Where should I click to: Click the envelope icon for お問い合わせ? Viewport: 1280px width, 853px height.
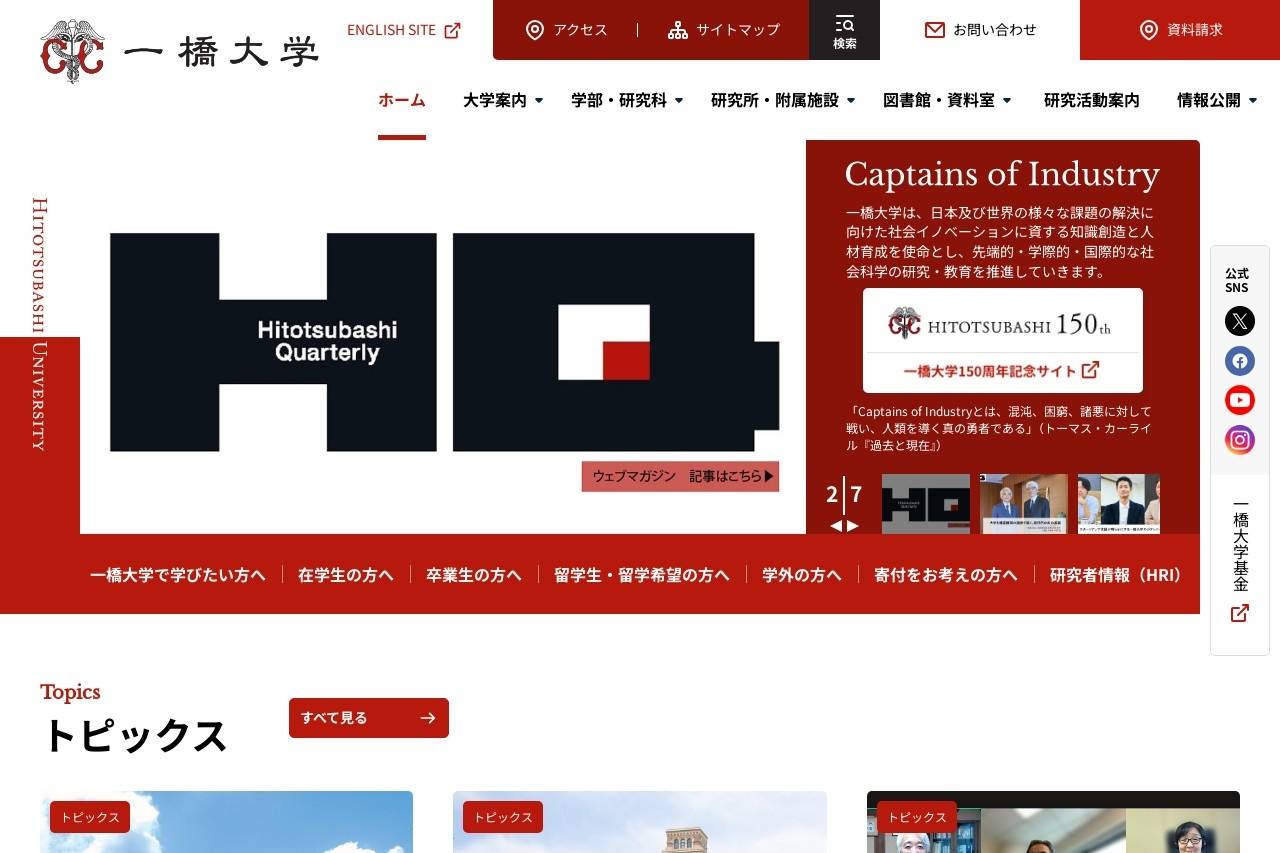click(x=935, y=30)
